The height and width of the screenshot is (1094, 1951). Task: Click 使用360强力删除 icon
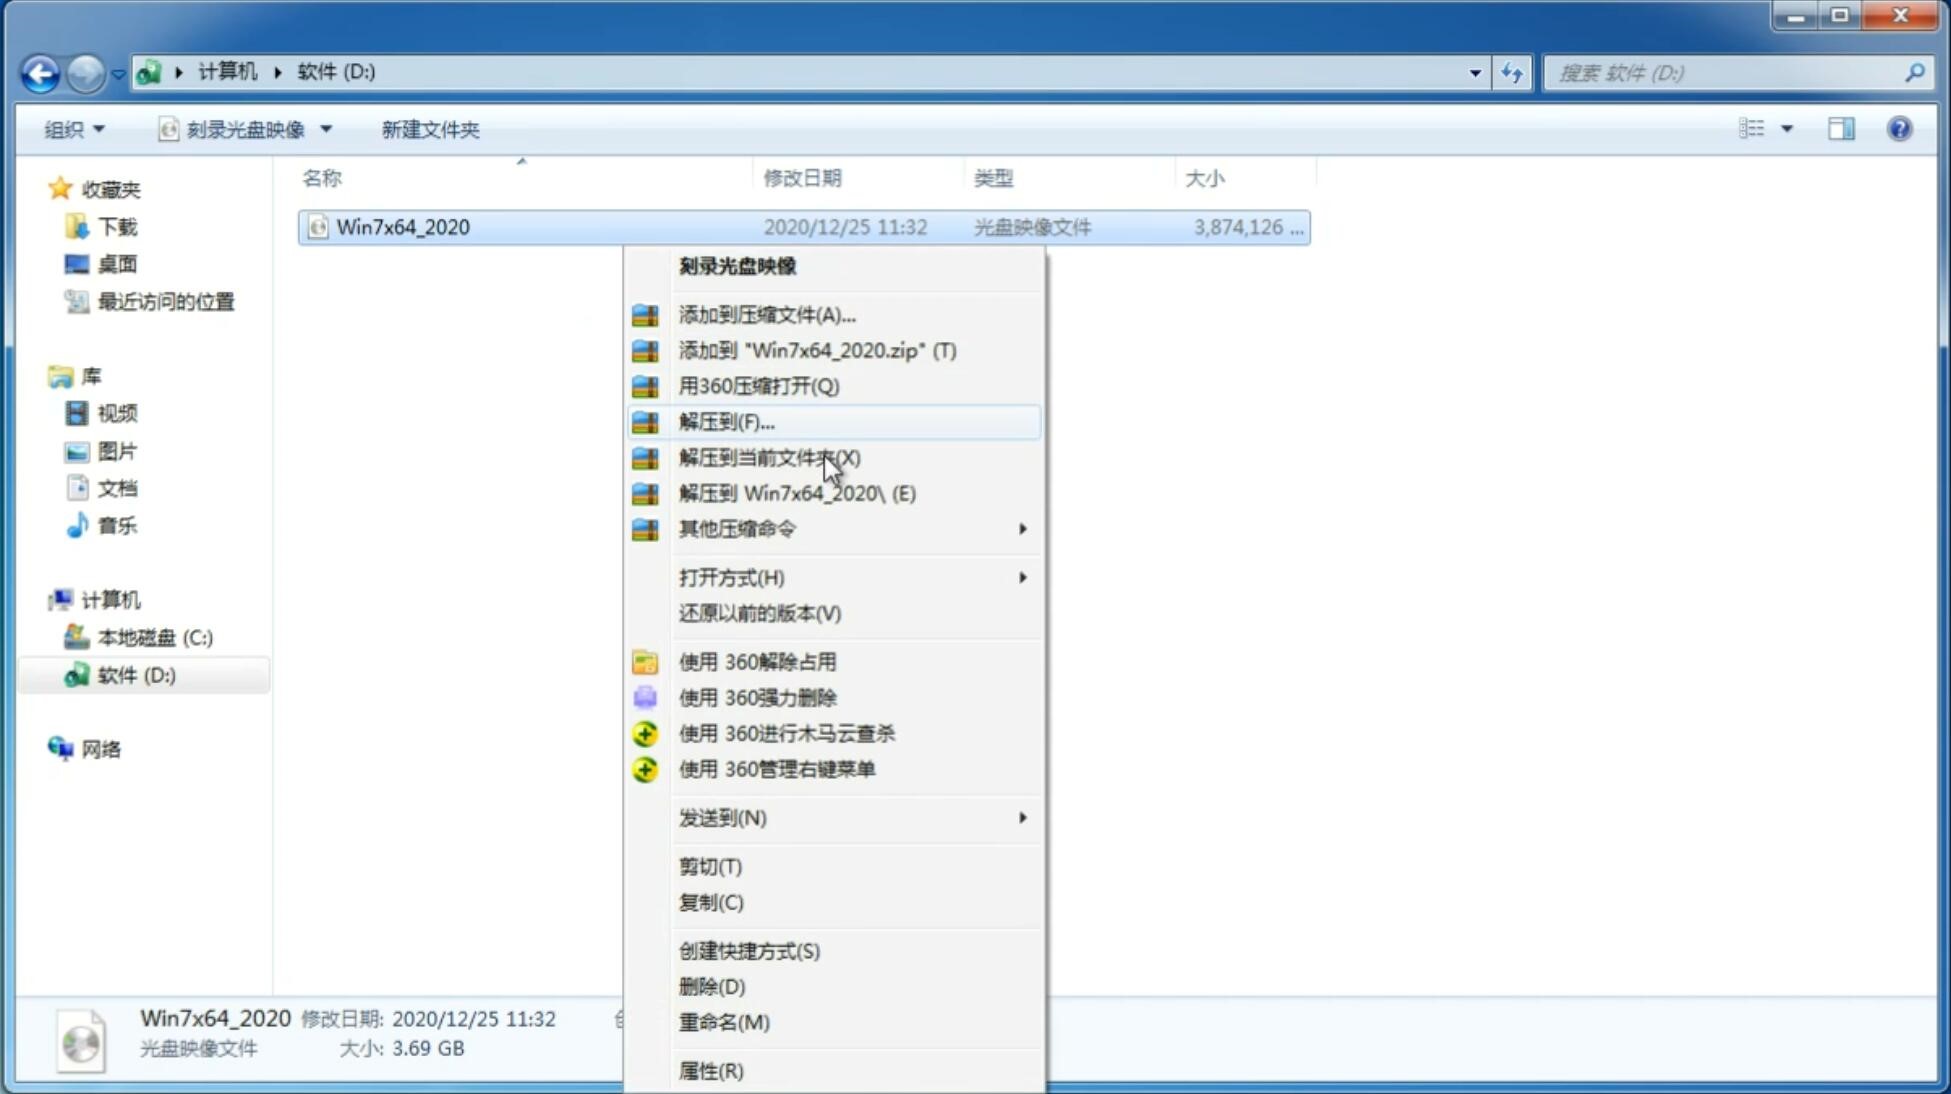click(645, 697)
